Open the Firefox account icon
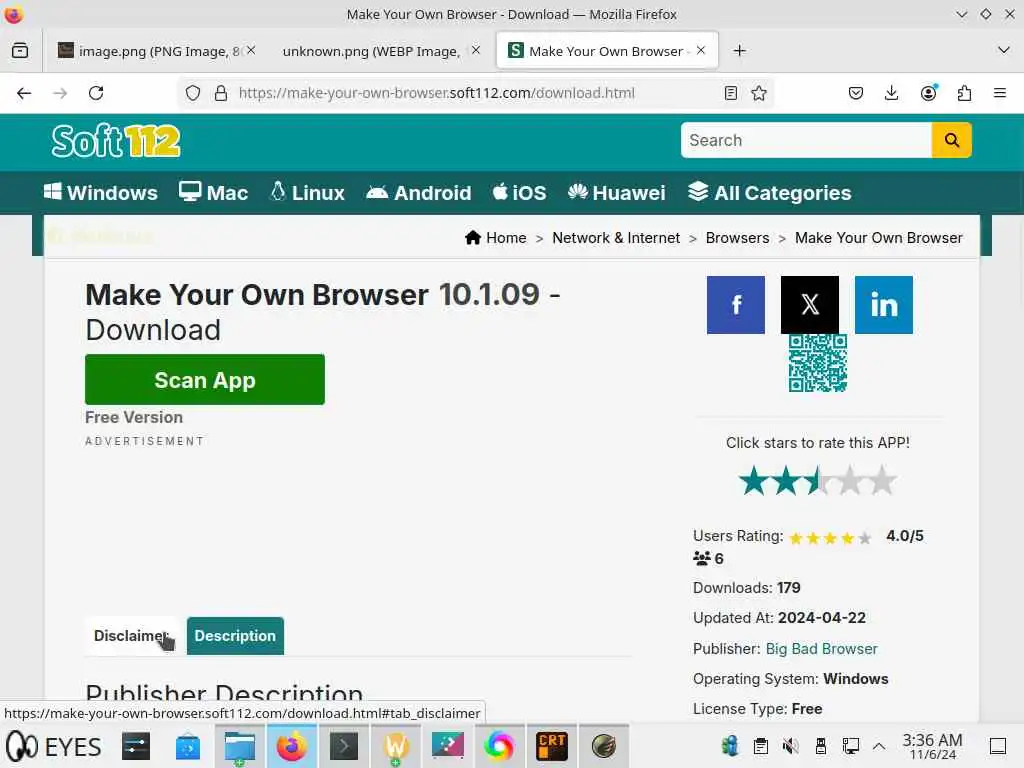Screen dimensions: 1024x768 (928, 93)
